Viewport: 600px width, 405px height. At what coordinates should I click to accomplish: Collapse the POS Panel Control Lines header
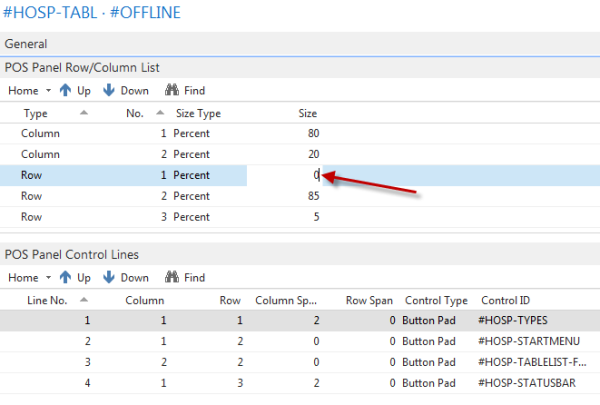(72, 254)
